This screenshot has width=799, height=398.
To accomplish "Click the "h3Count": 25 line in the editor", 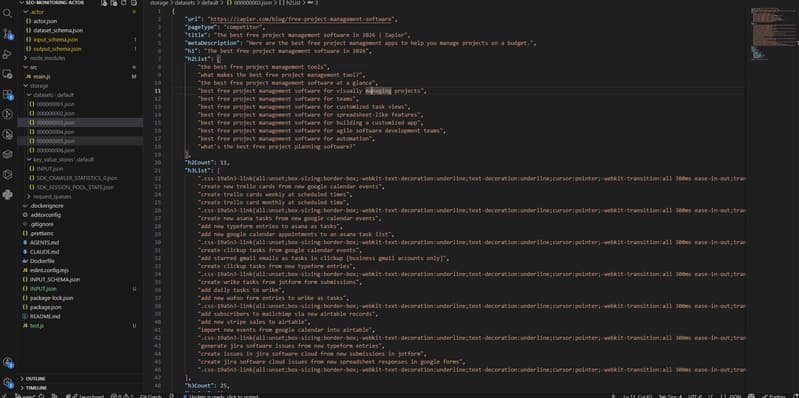I will (x=207, y=386).
